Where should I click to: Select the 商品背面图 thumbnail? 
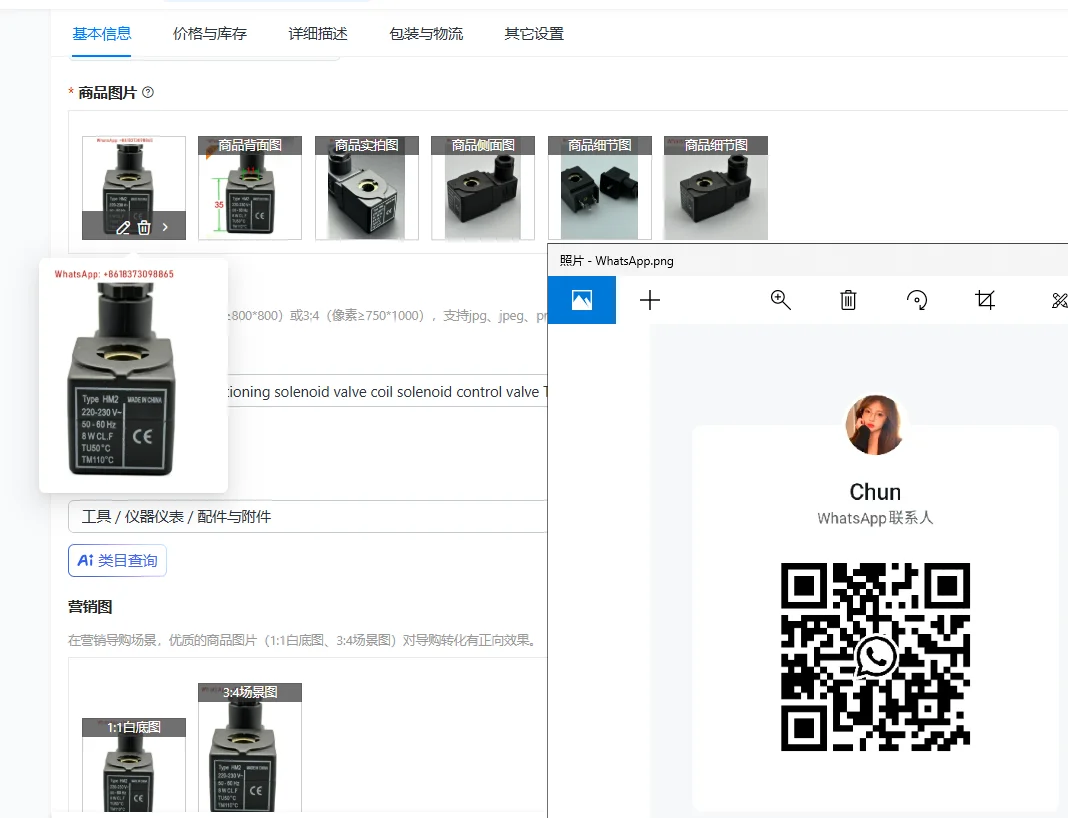click(x=250, y=188)
